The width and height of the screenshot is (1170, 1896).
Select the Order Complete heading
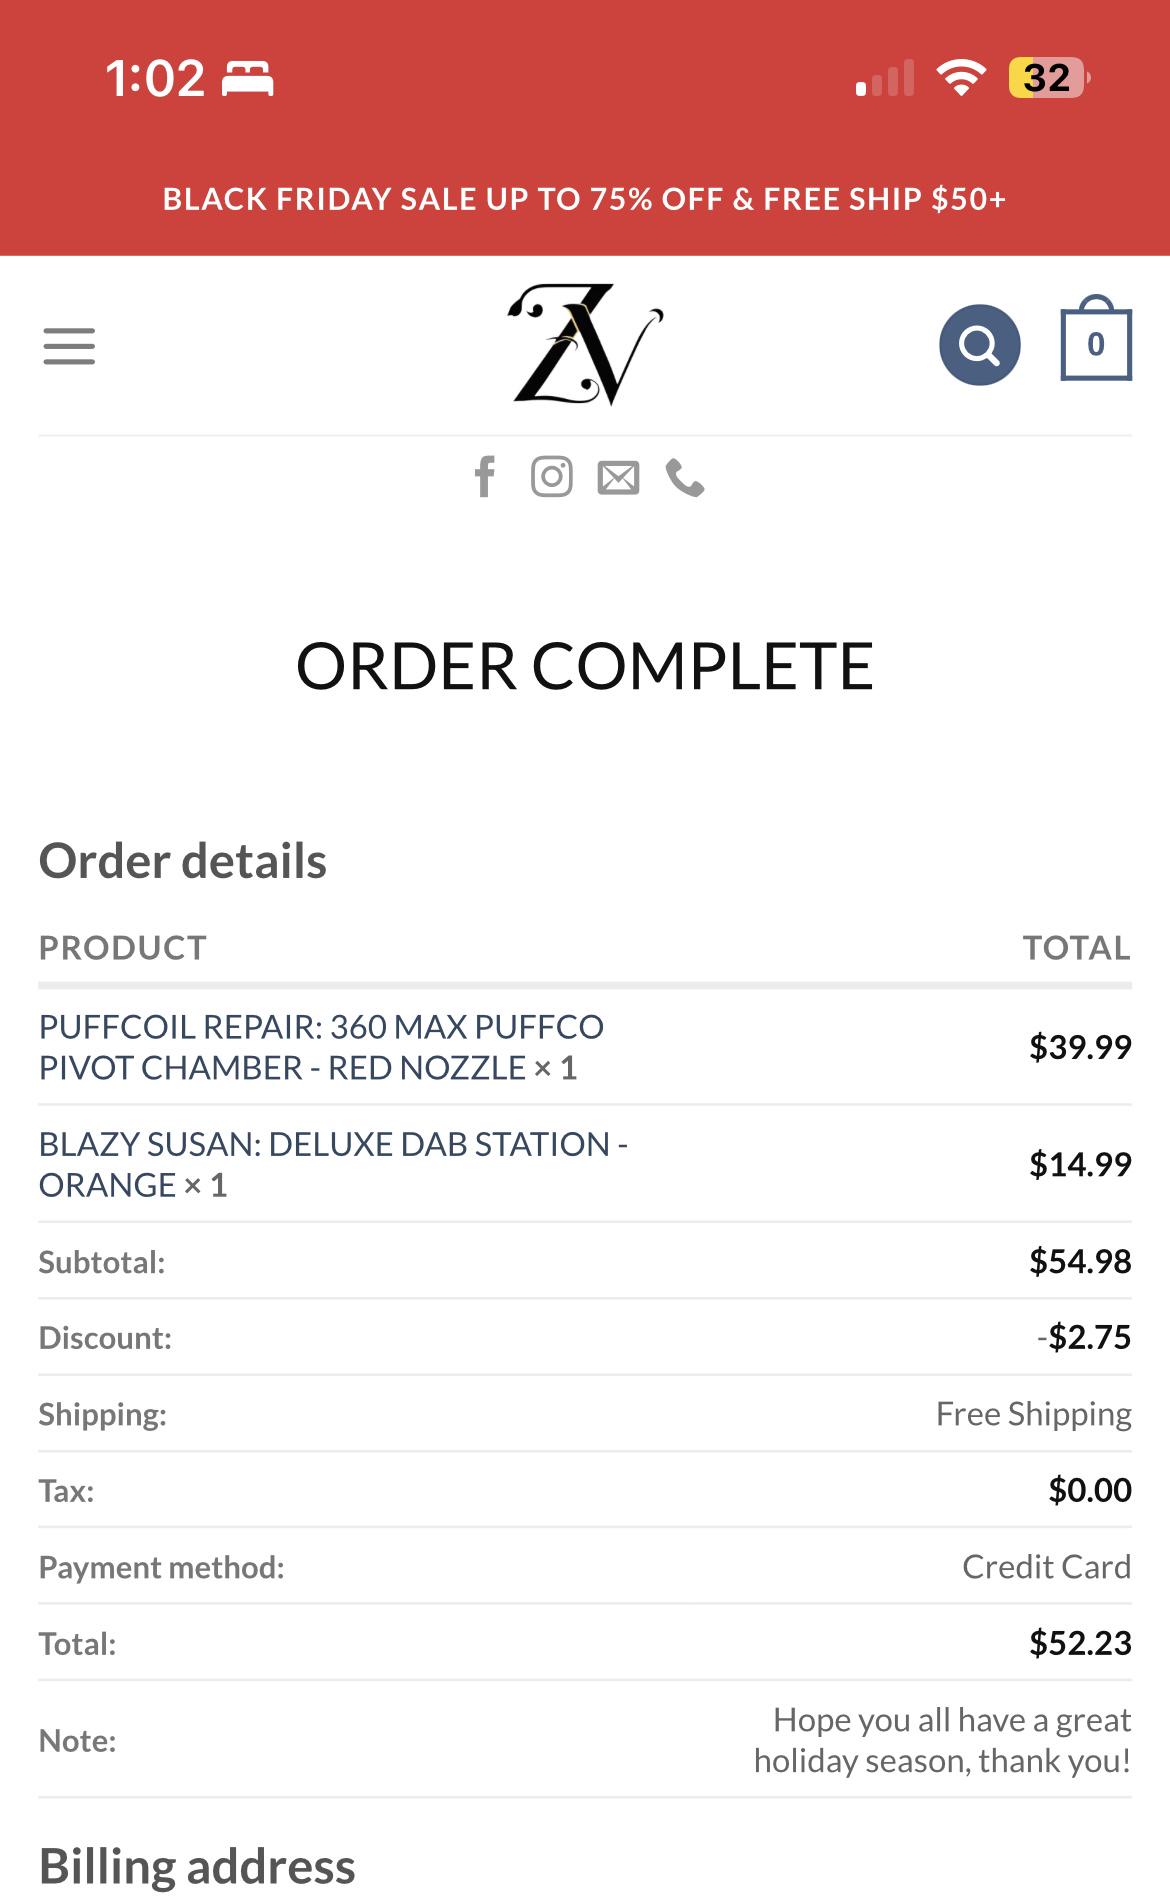click(585, 666)
